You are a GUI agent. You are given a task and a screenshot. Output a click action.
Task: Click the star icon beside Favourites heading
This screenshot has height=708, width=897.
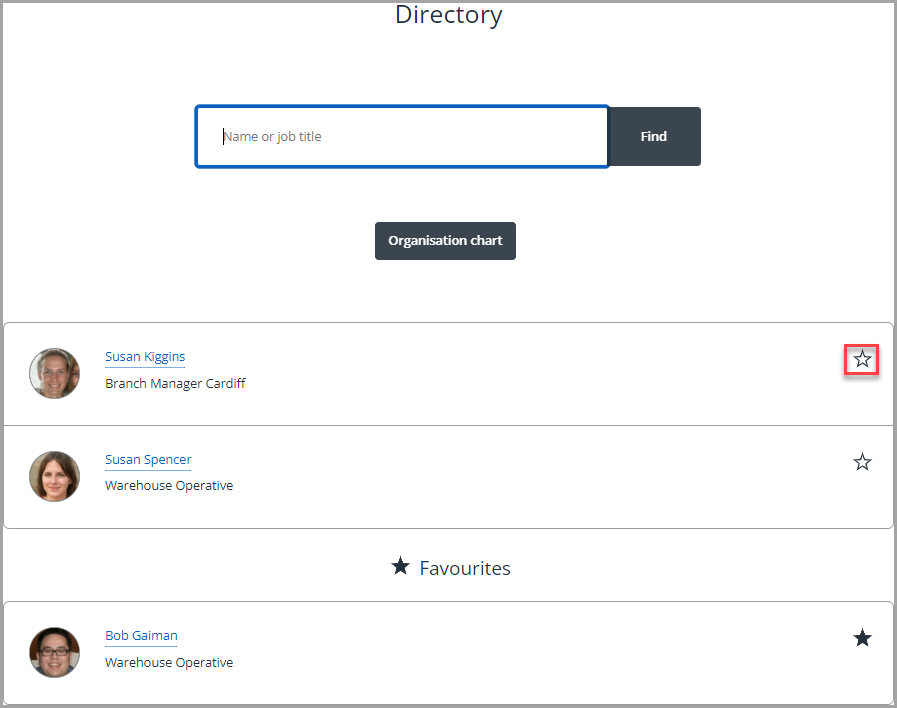coord(400,566)
